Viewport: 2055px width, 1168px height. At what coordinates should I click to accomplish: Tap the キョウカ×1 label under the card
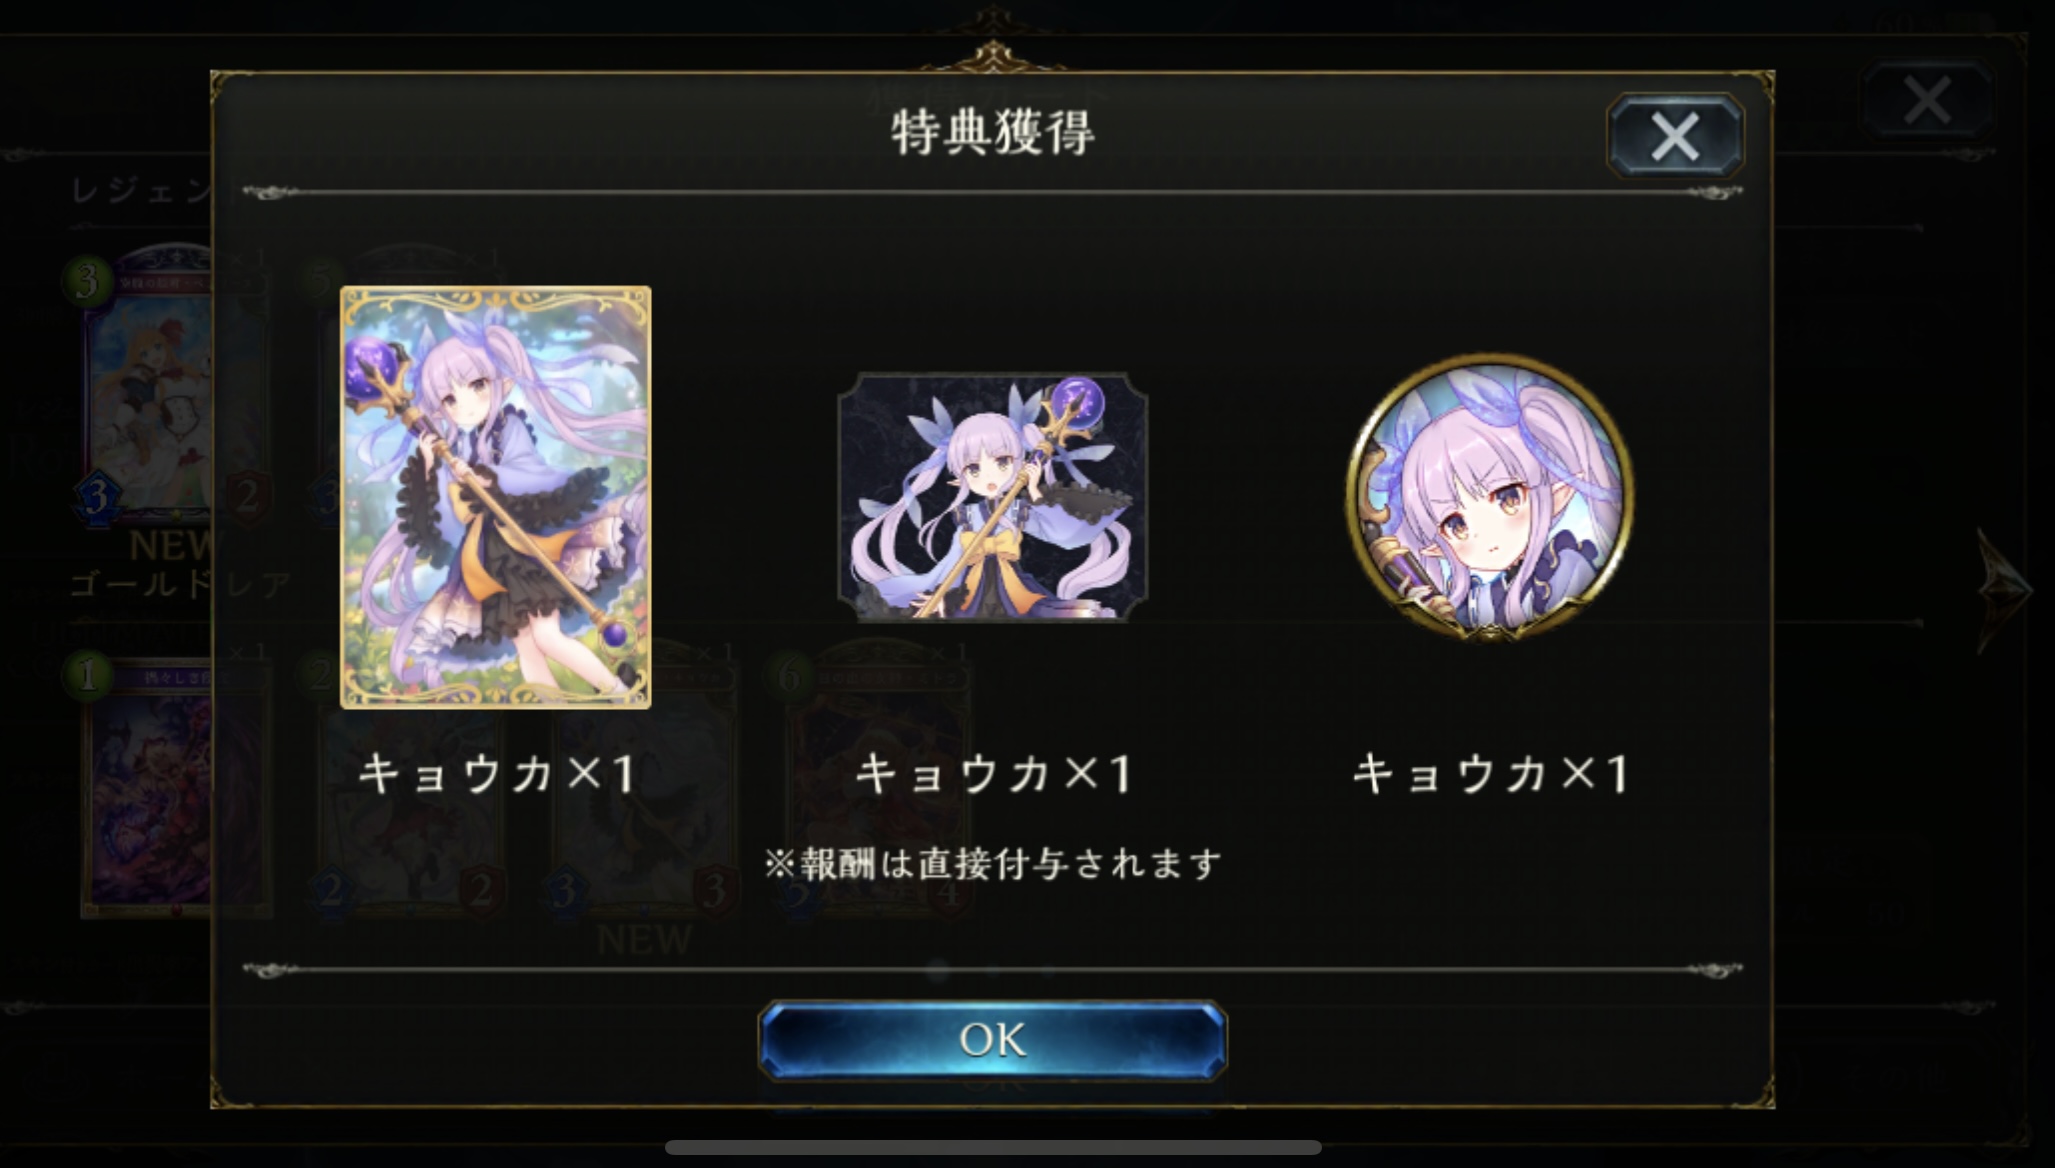click(497, 774)
